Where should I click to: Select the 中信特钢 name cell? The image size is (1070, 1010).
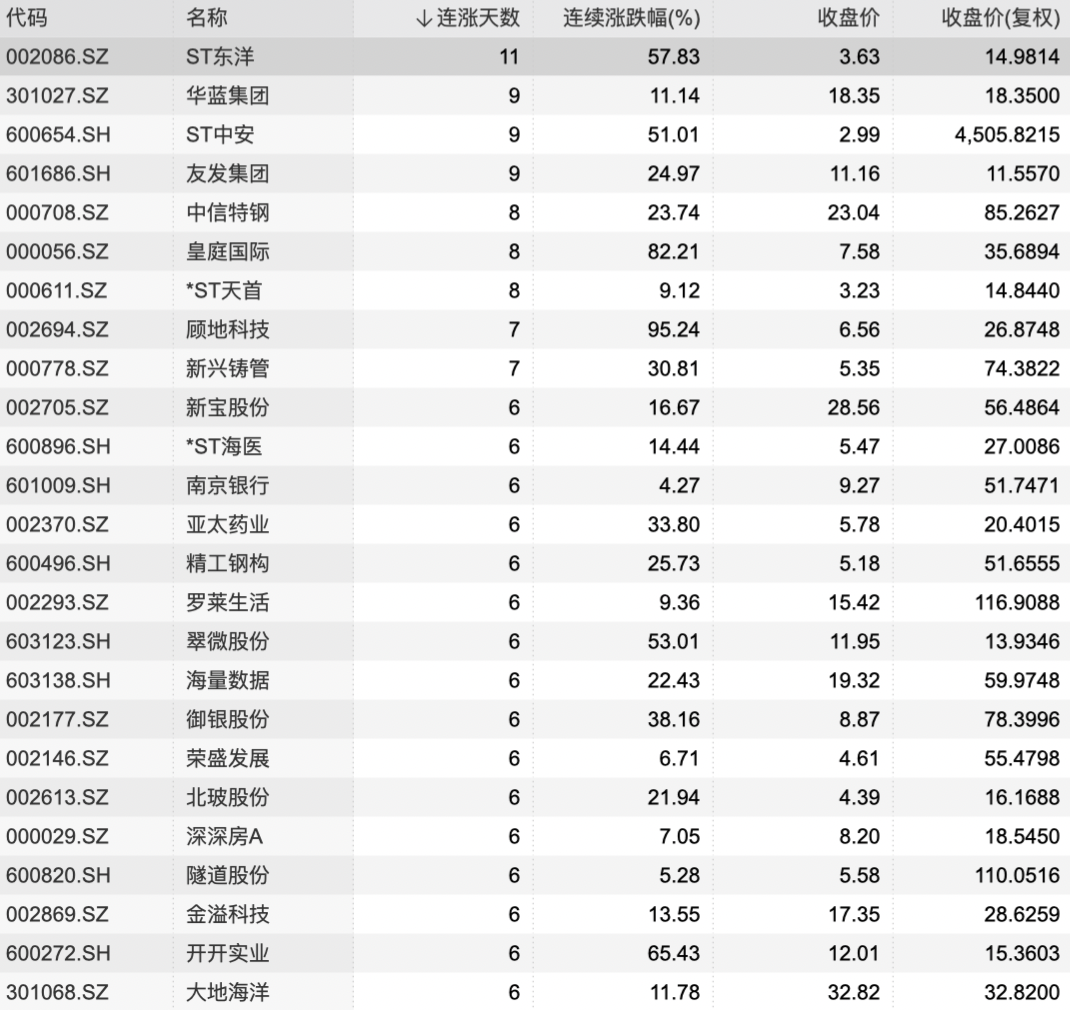227,212
